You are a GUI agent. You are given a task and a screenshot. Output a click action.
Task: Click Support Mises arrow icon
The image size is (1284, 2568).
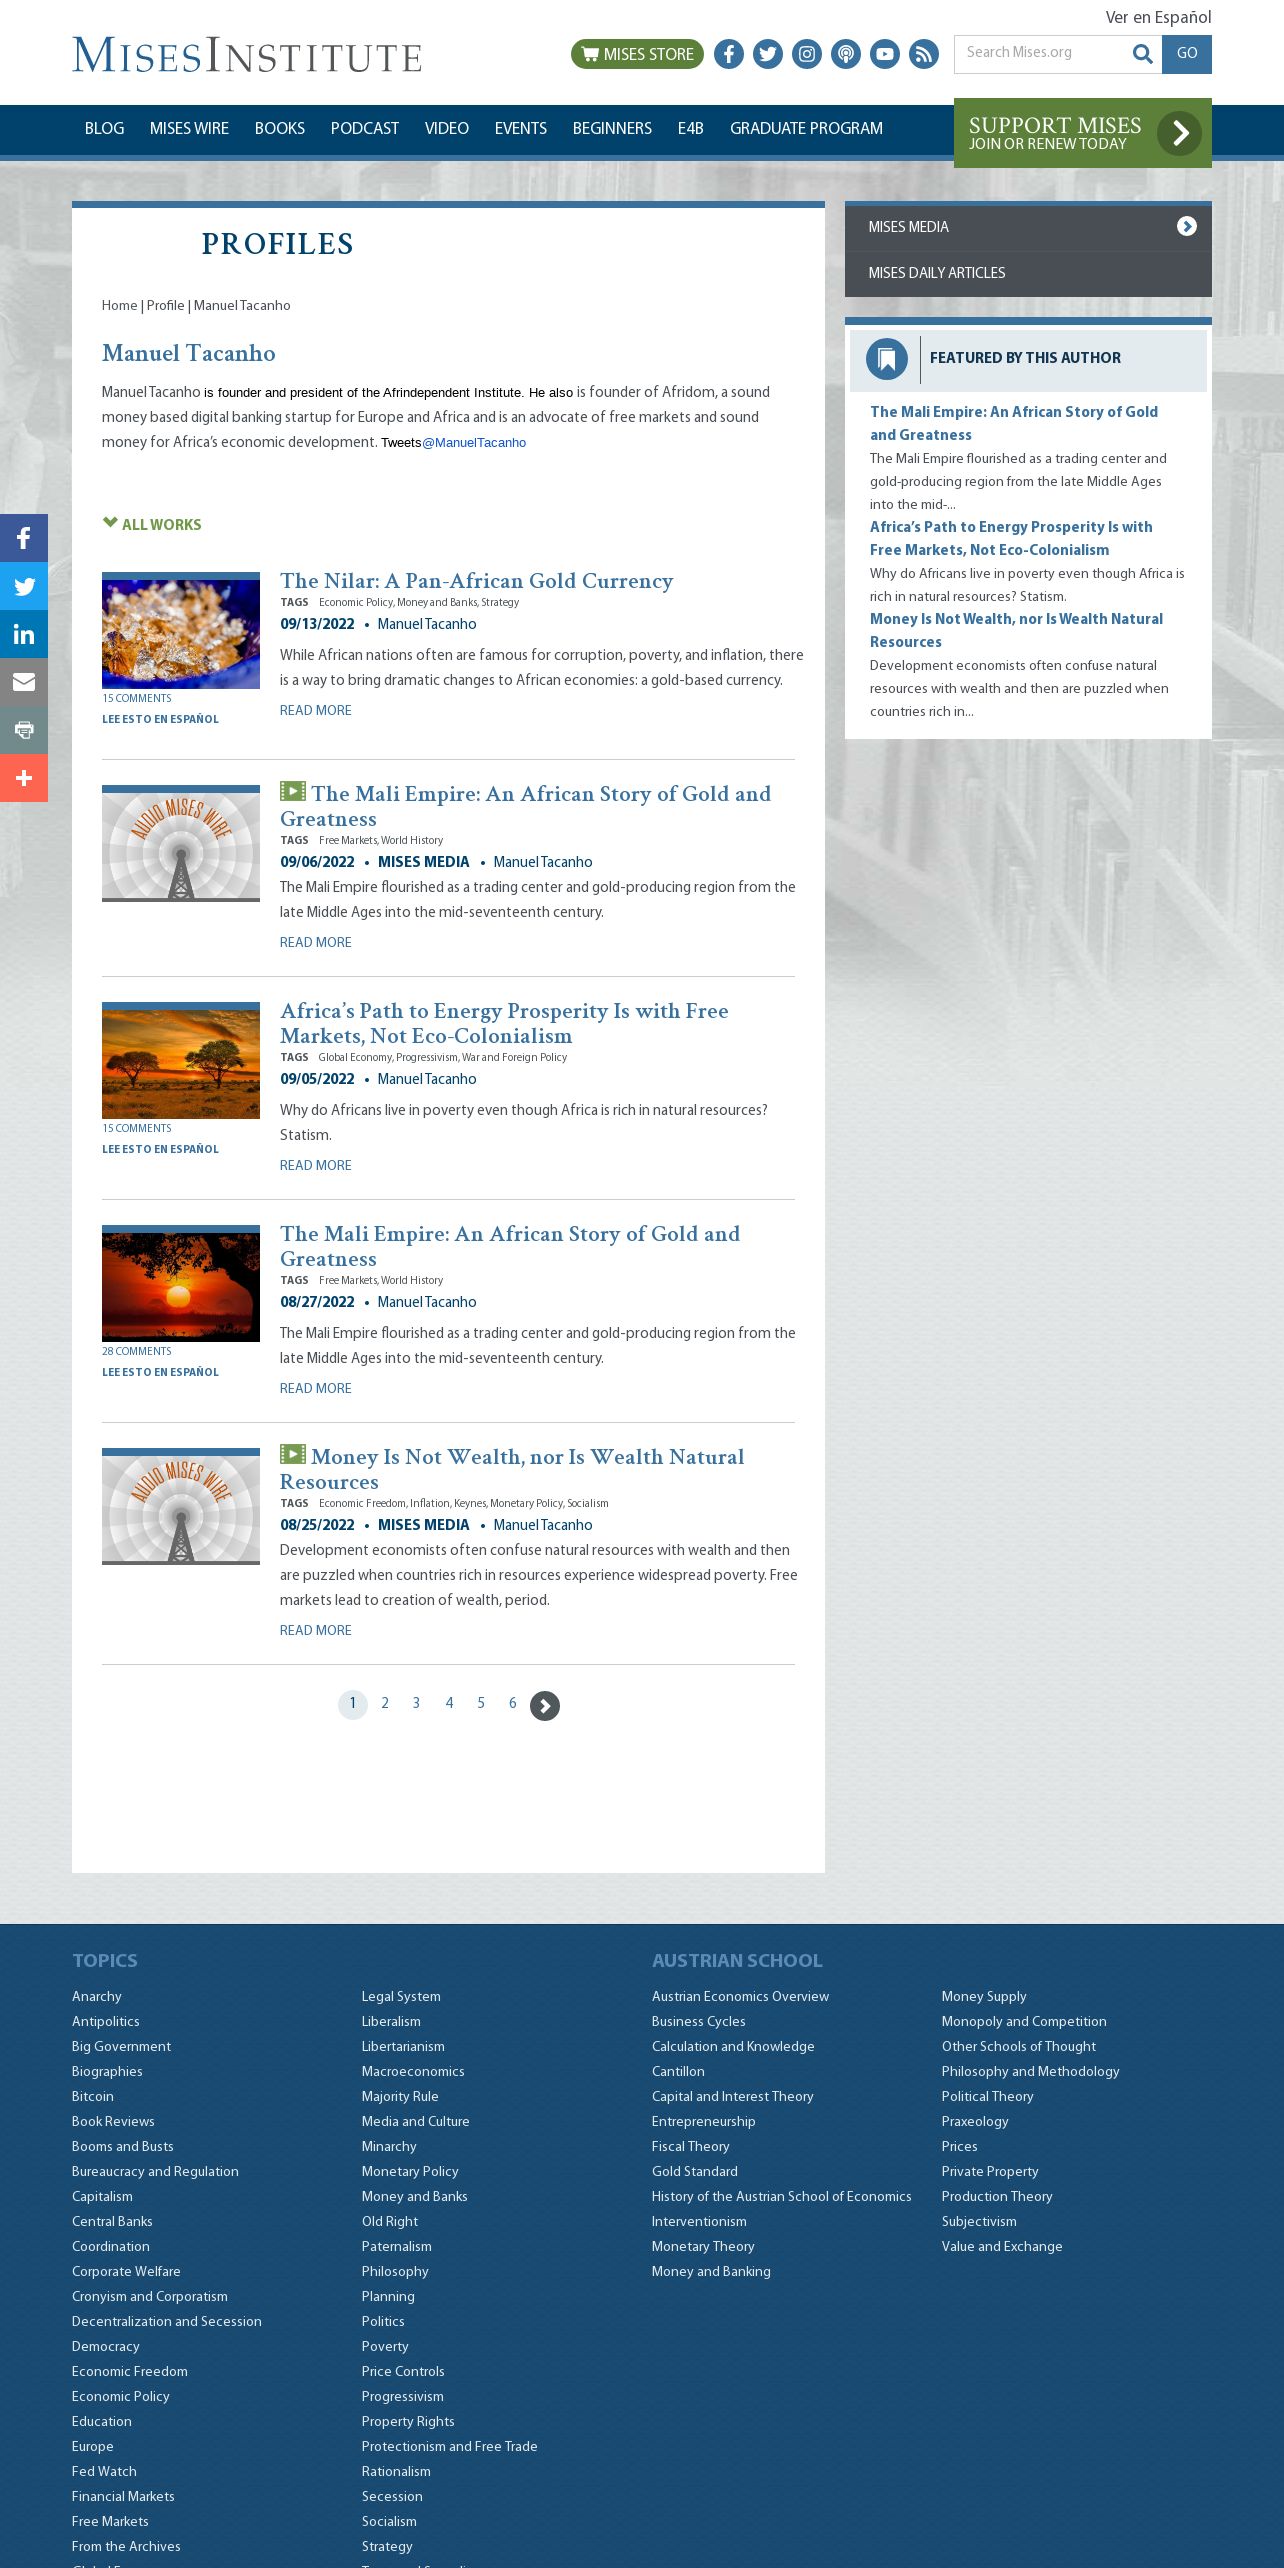pyautogui.click(x=1179, y=133)
